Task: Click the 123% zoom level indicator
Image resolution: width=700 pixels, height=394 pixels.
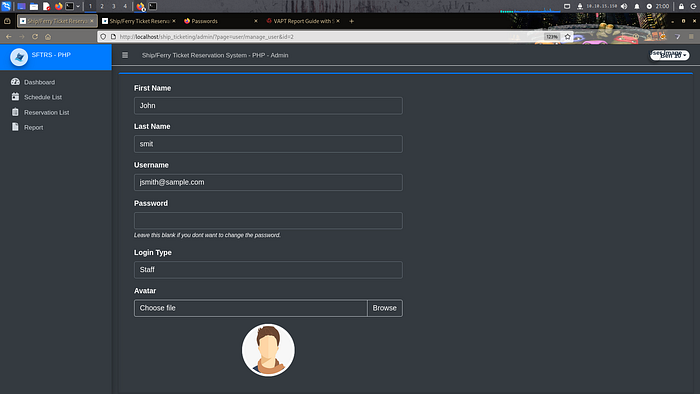Action: click(552, 37)
